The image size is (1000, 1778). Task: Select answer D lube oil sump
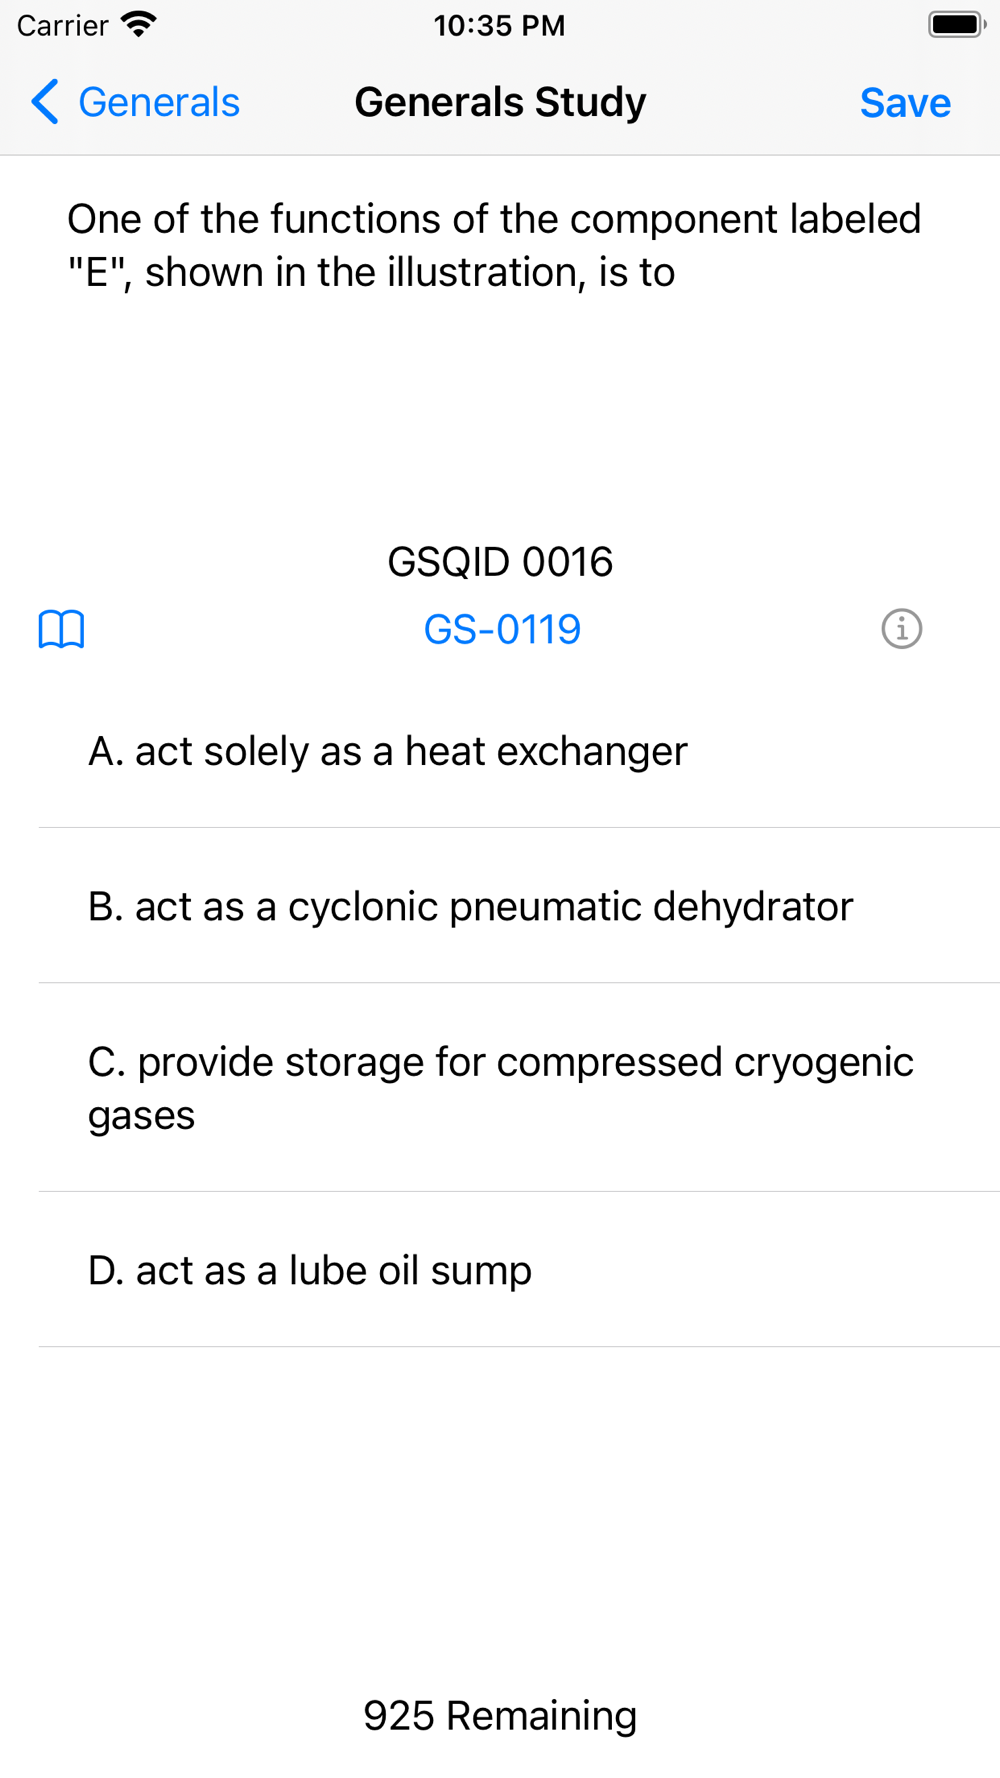click(519, 1270)
